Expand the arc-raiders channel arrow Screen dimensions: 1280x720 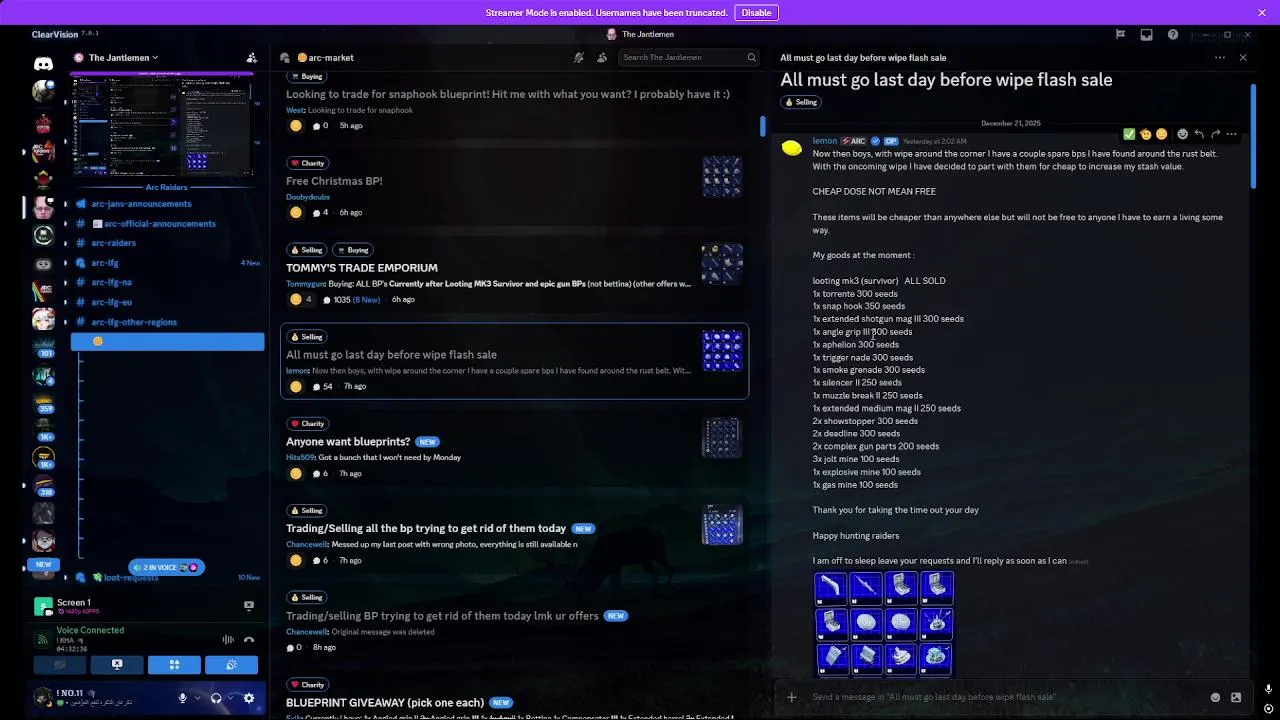click(x=66, y=243)
